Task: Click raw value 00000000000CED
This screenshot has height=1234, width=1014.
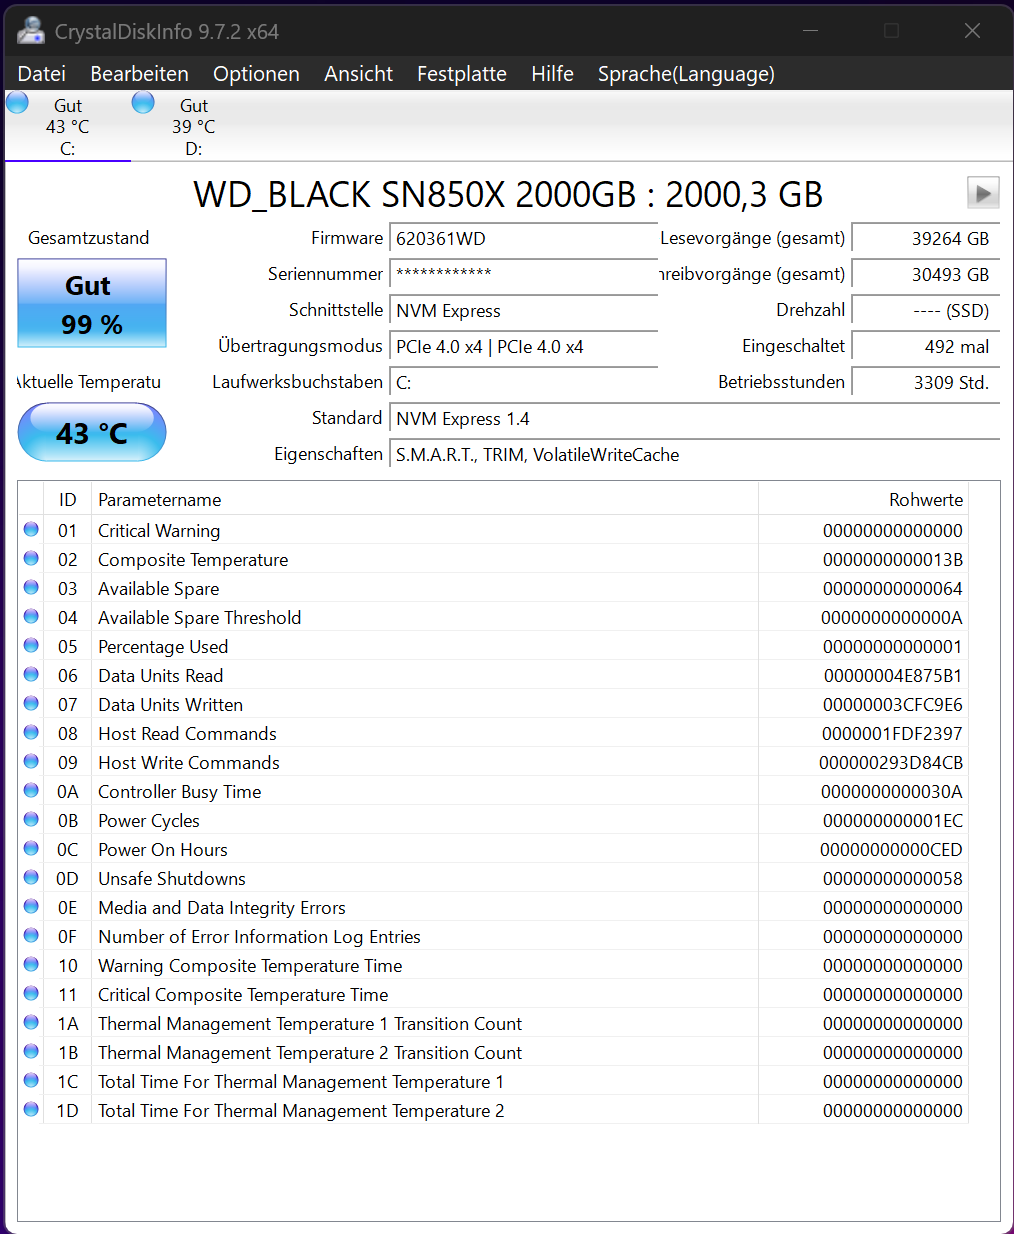Action: pos(891,850)
